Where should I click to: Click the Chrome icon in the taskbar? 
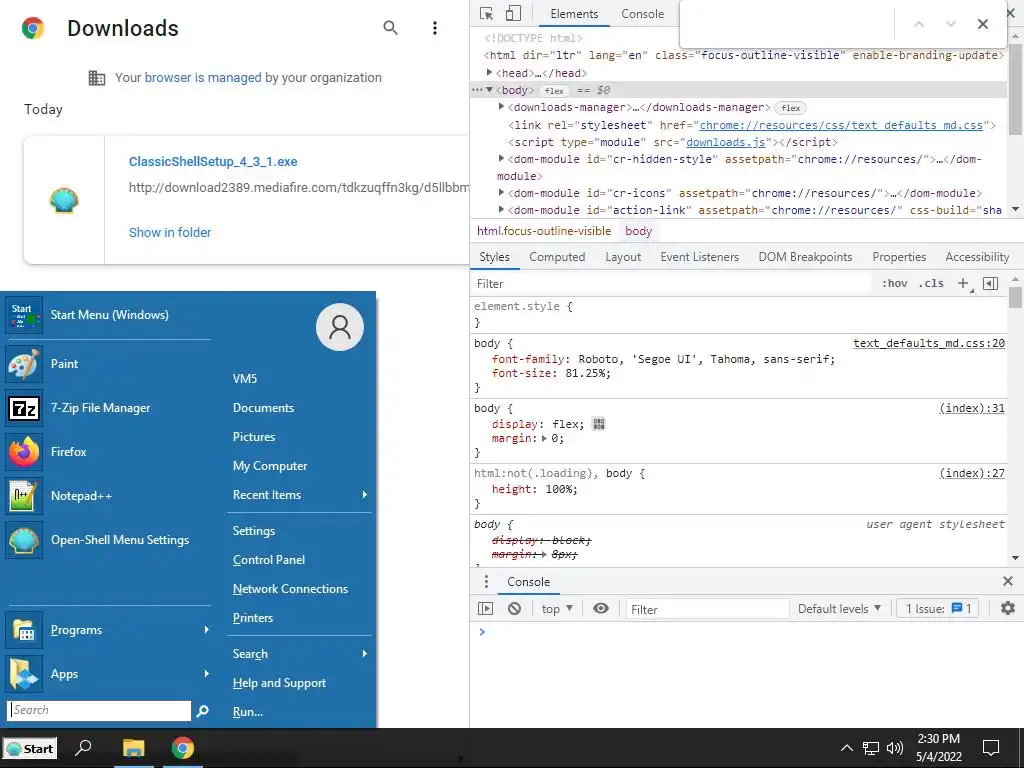tap(183, 748)
